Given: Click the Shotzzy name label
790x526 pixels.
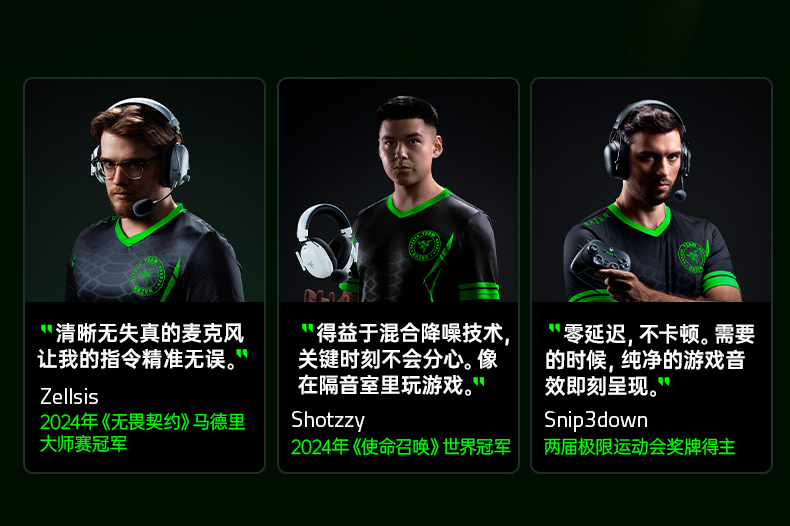Looking at the screenshot, I should point(328,420).
